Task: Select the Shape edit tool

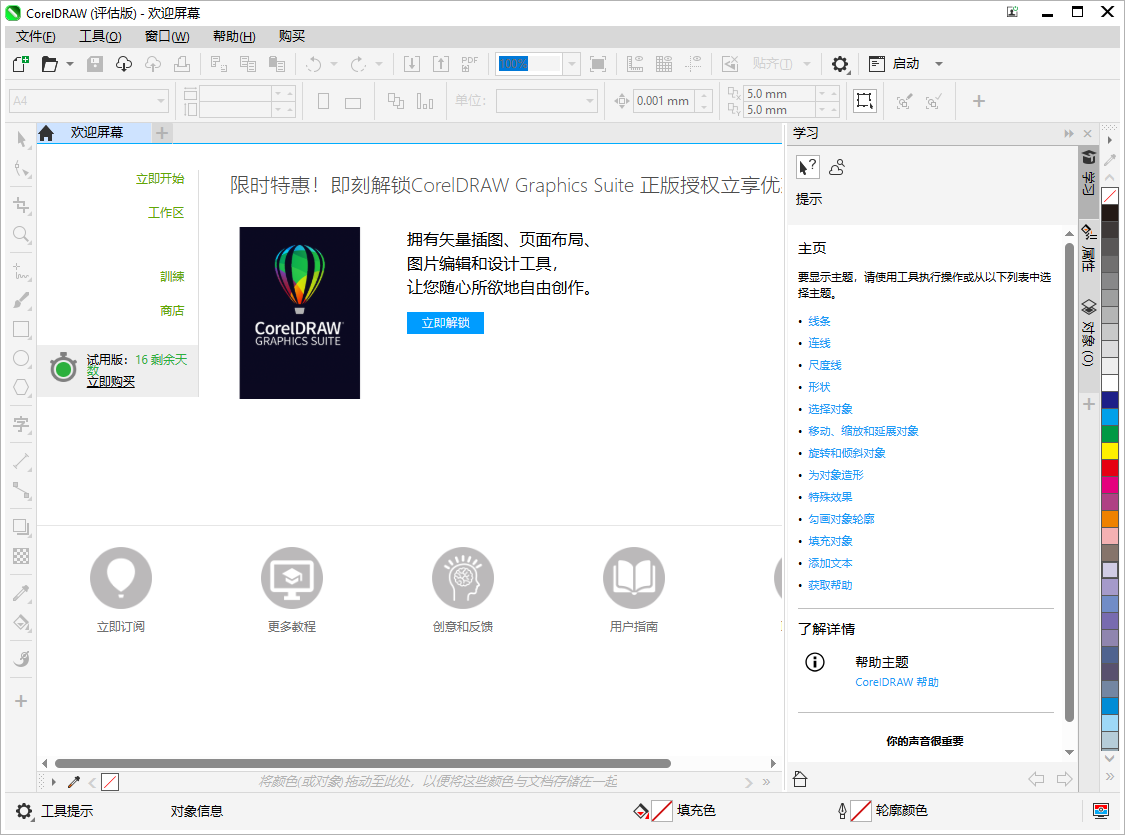Action: click(x=22, y=169)
